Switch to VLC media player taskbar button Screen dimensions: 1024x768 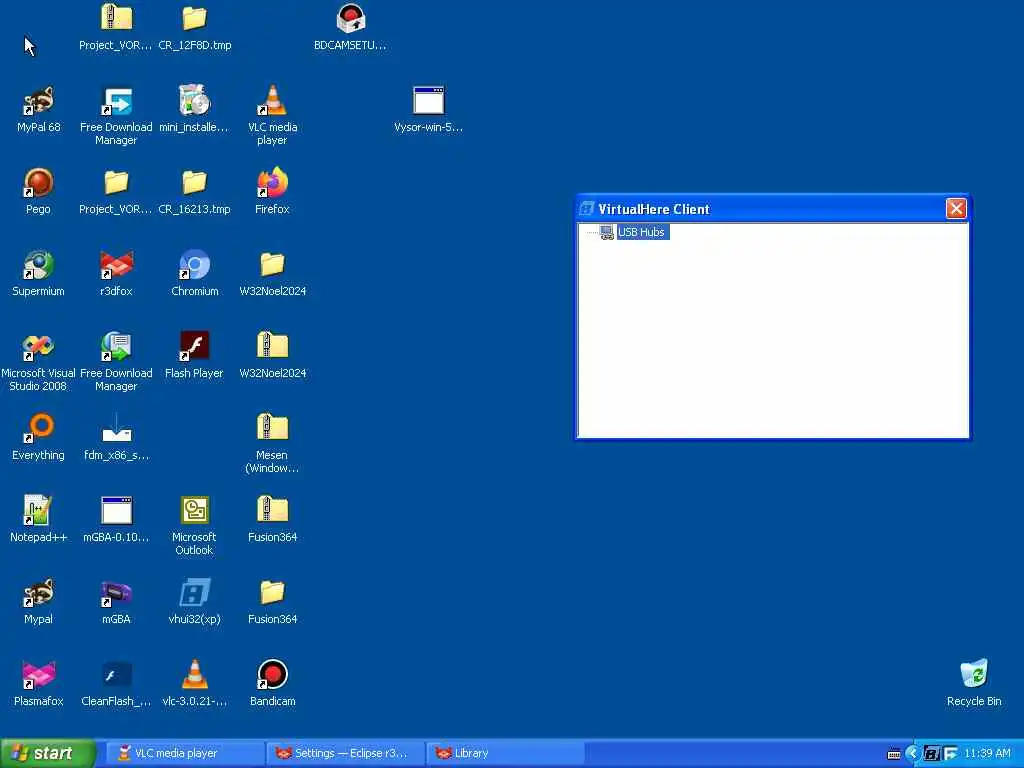pos(185,754)
